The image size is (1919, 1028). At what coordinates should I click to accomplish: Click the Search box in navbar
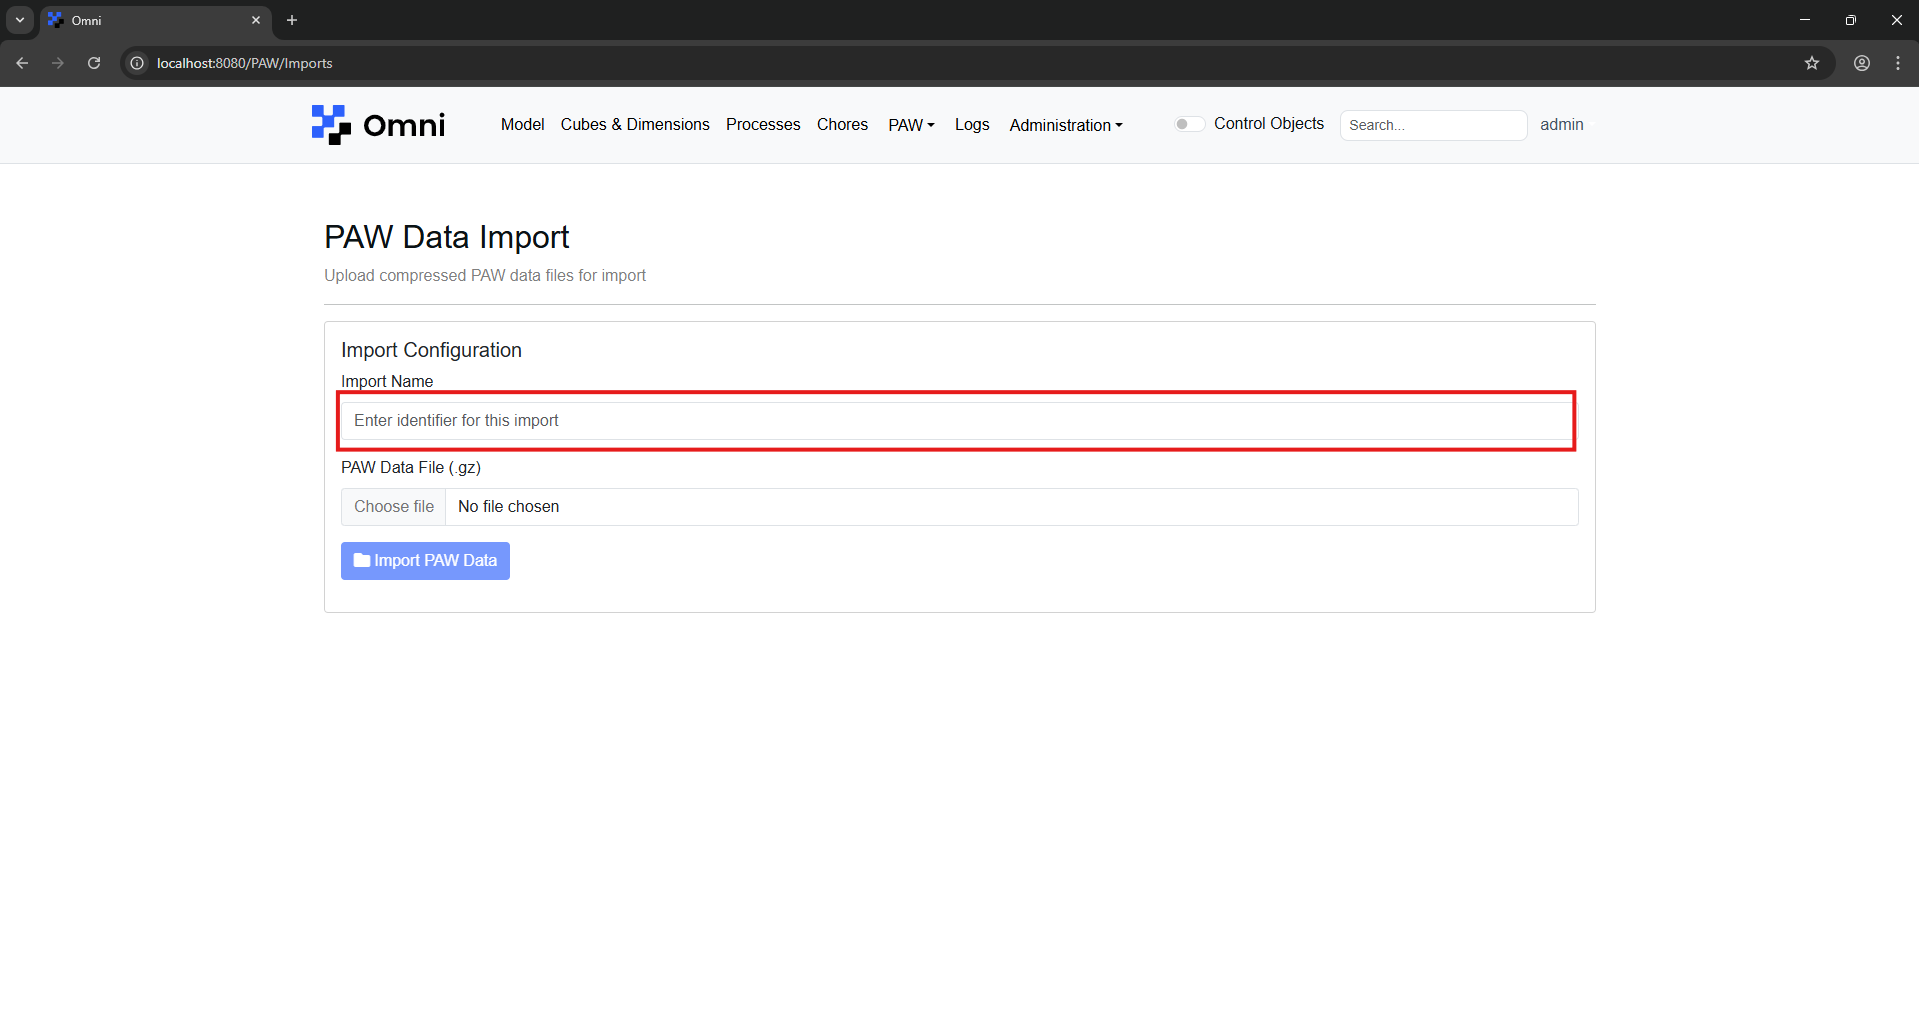pos(1433,125)
